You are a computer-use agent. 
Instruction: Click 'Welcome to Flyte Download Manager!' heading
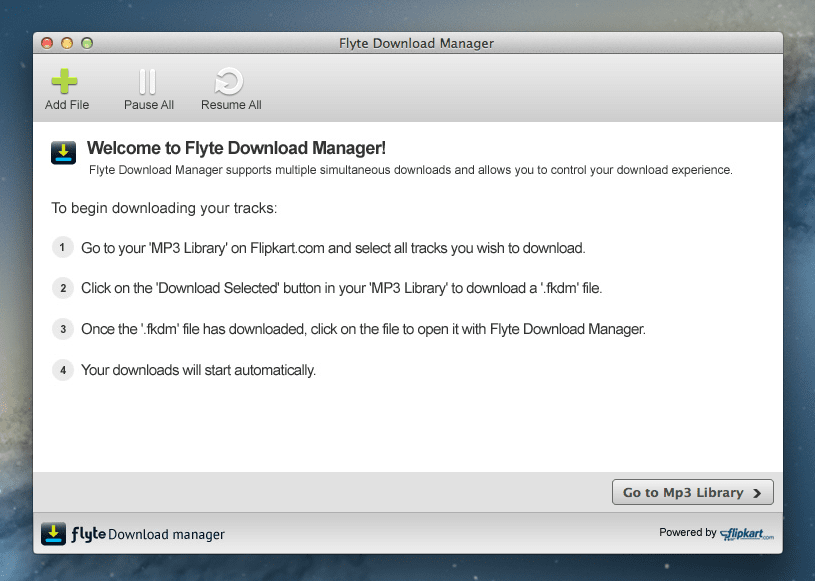coord(236,148)
